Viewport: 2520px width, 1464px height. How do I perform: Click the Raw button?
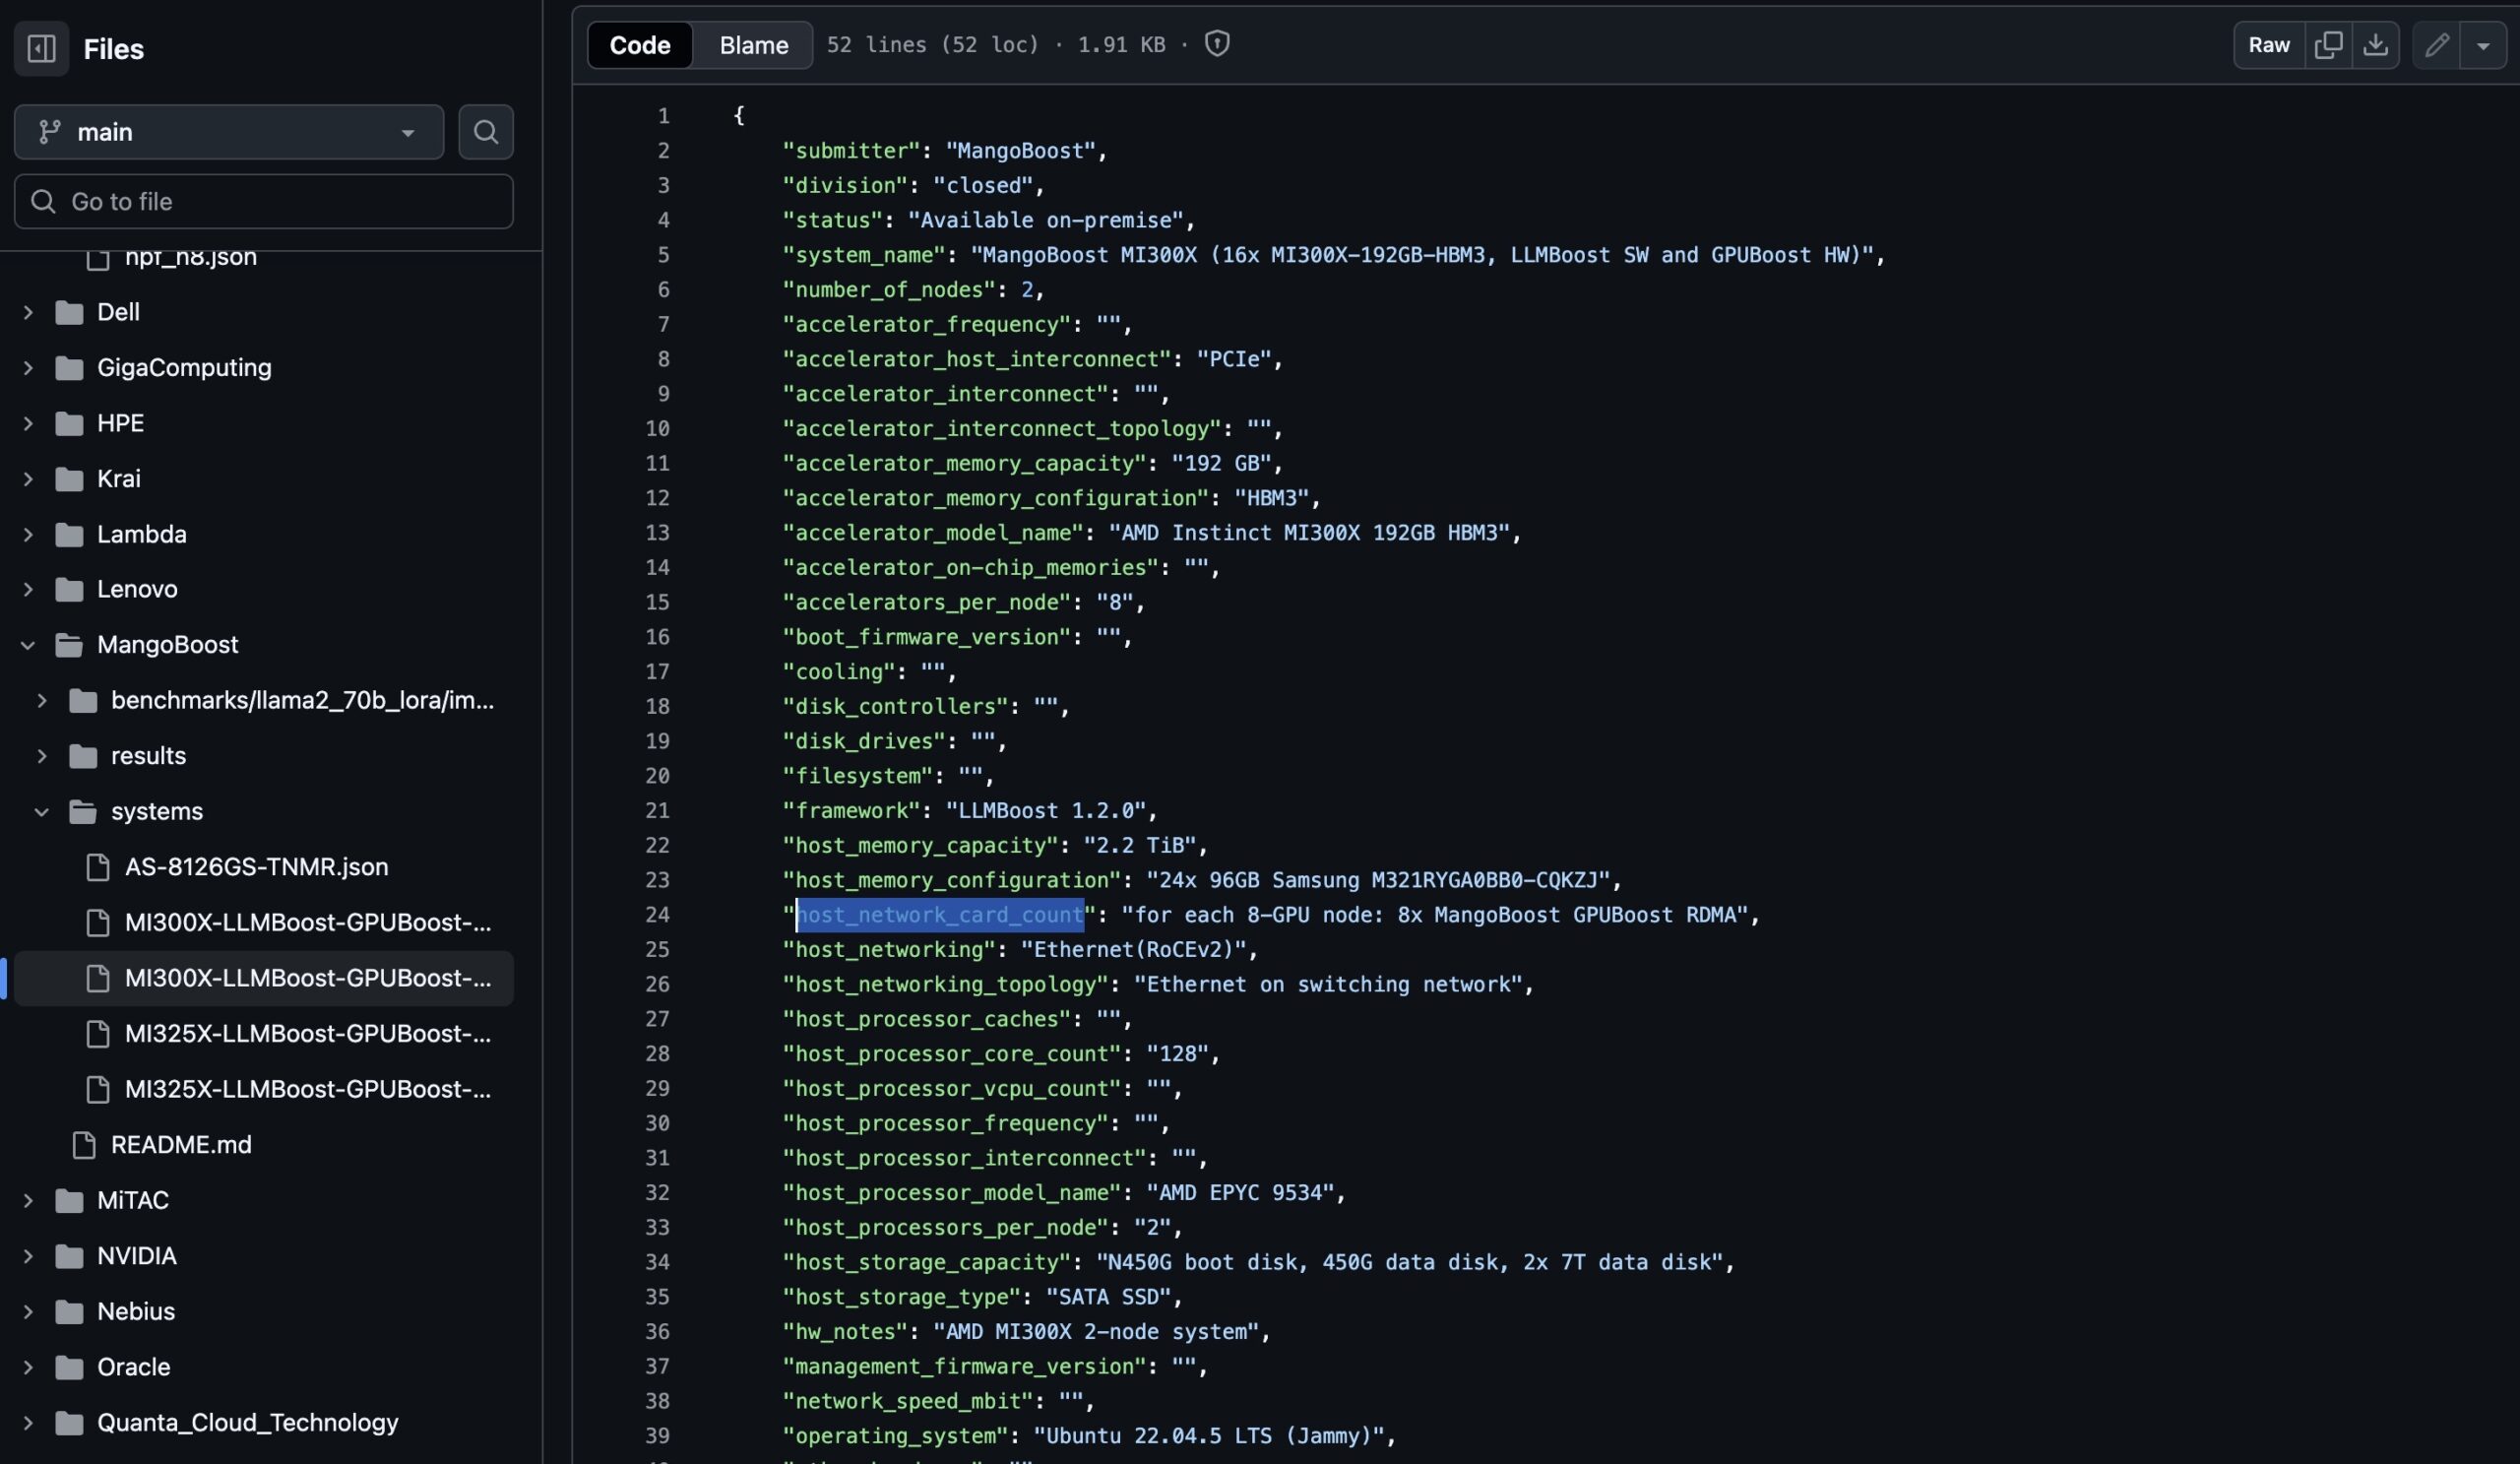click(x=2268, y=45)
